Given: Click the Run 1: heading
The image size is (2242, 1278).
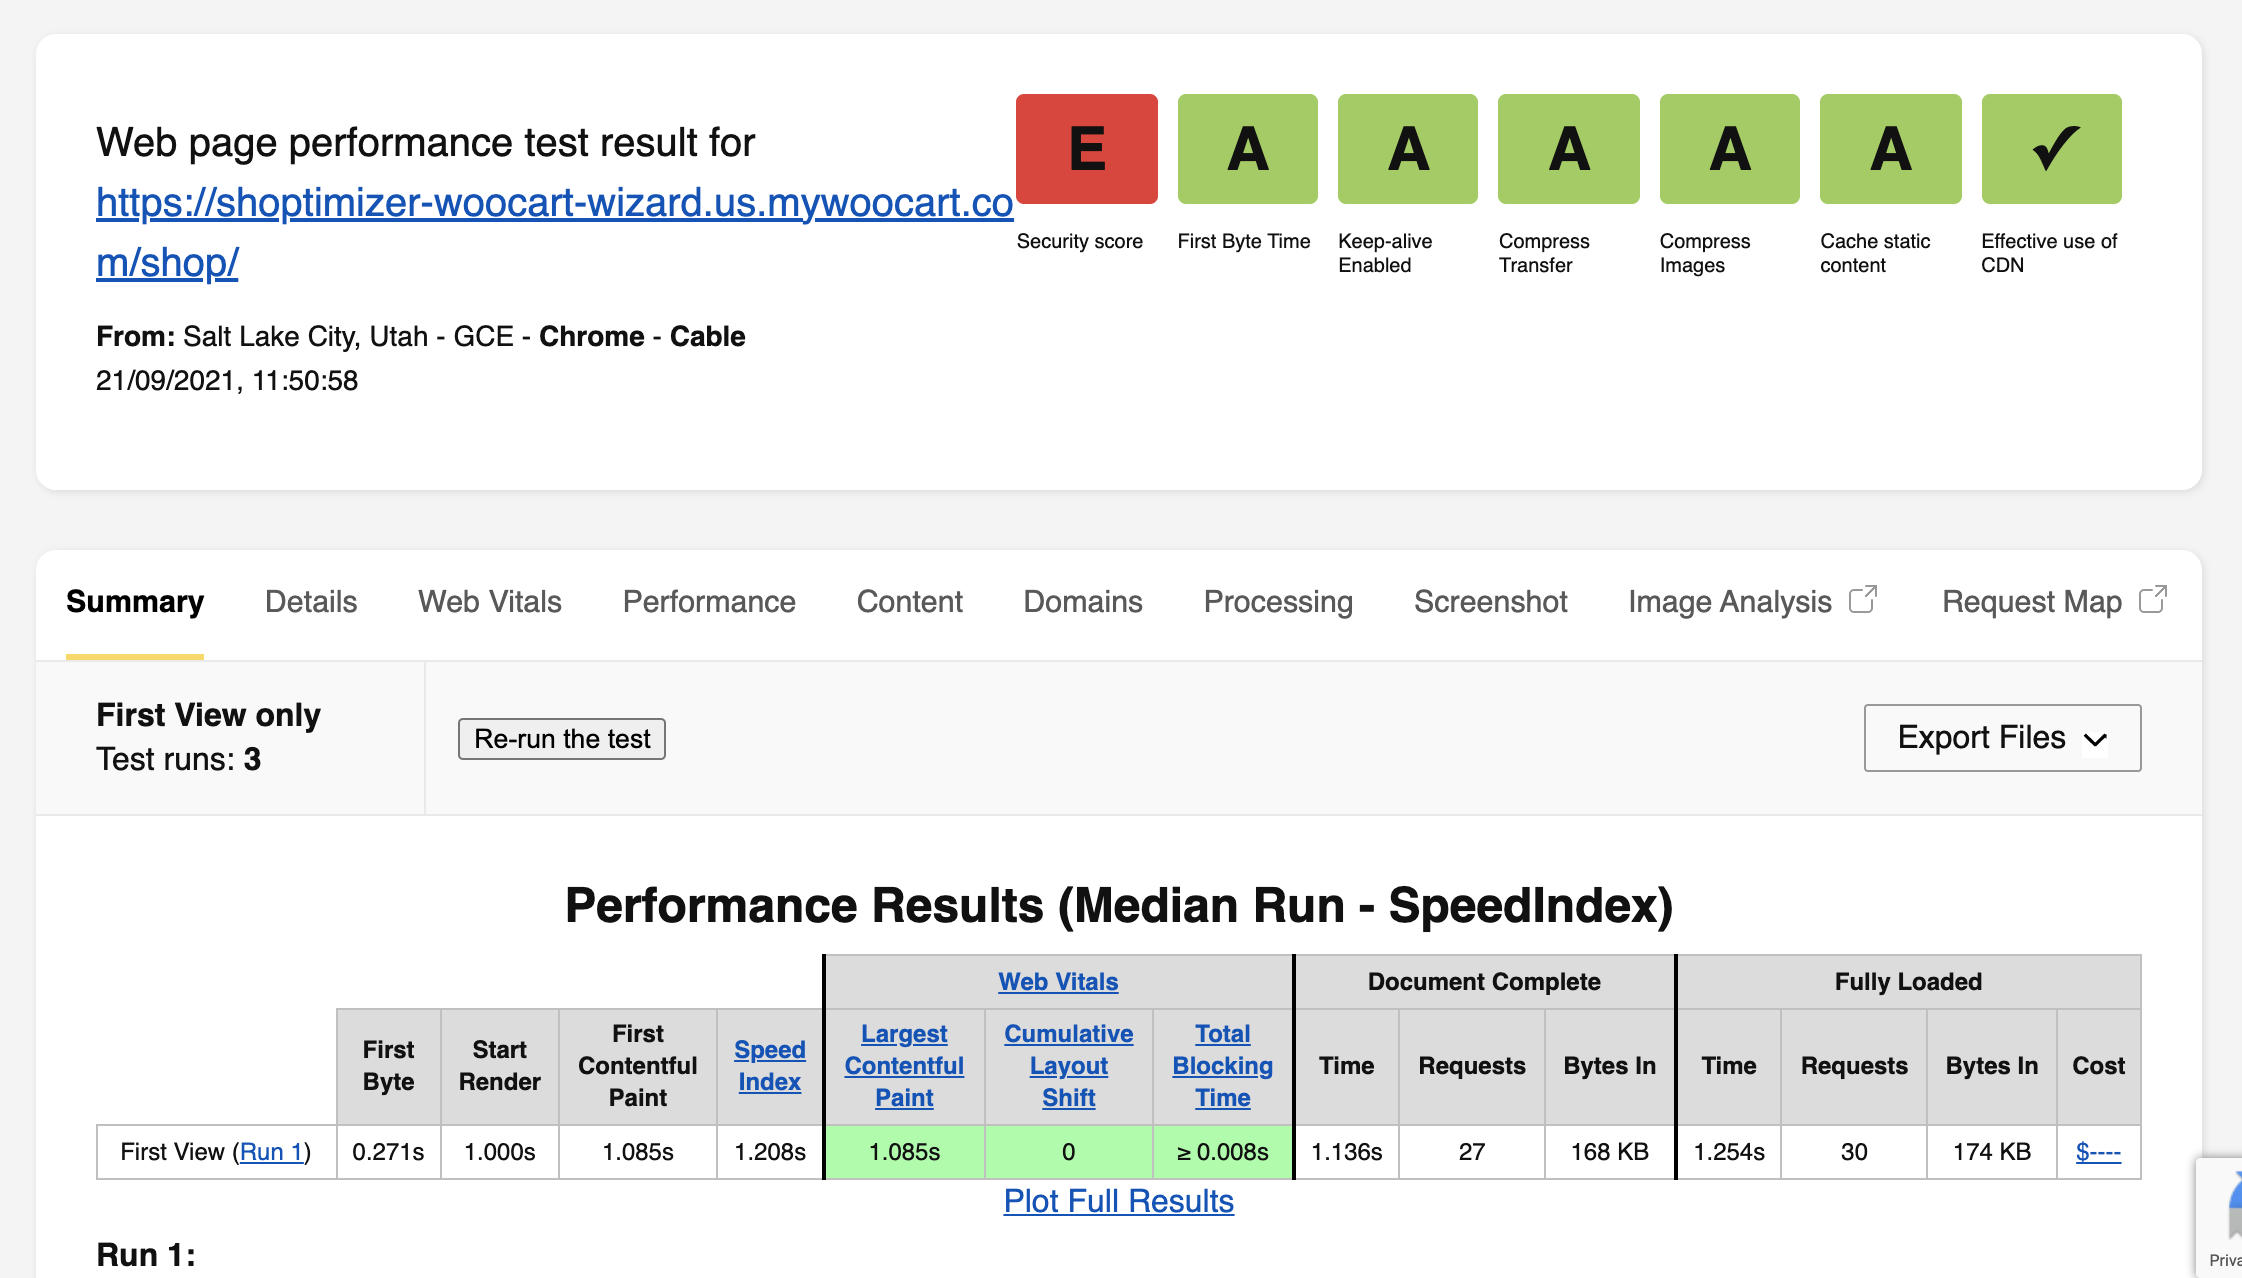Looking at the screenshot, I should click(x=146, y=1254).
